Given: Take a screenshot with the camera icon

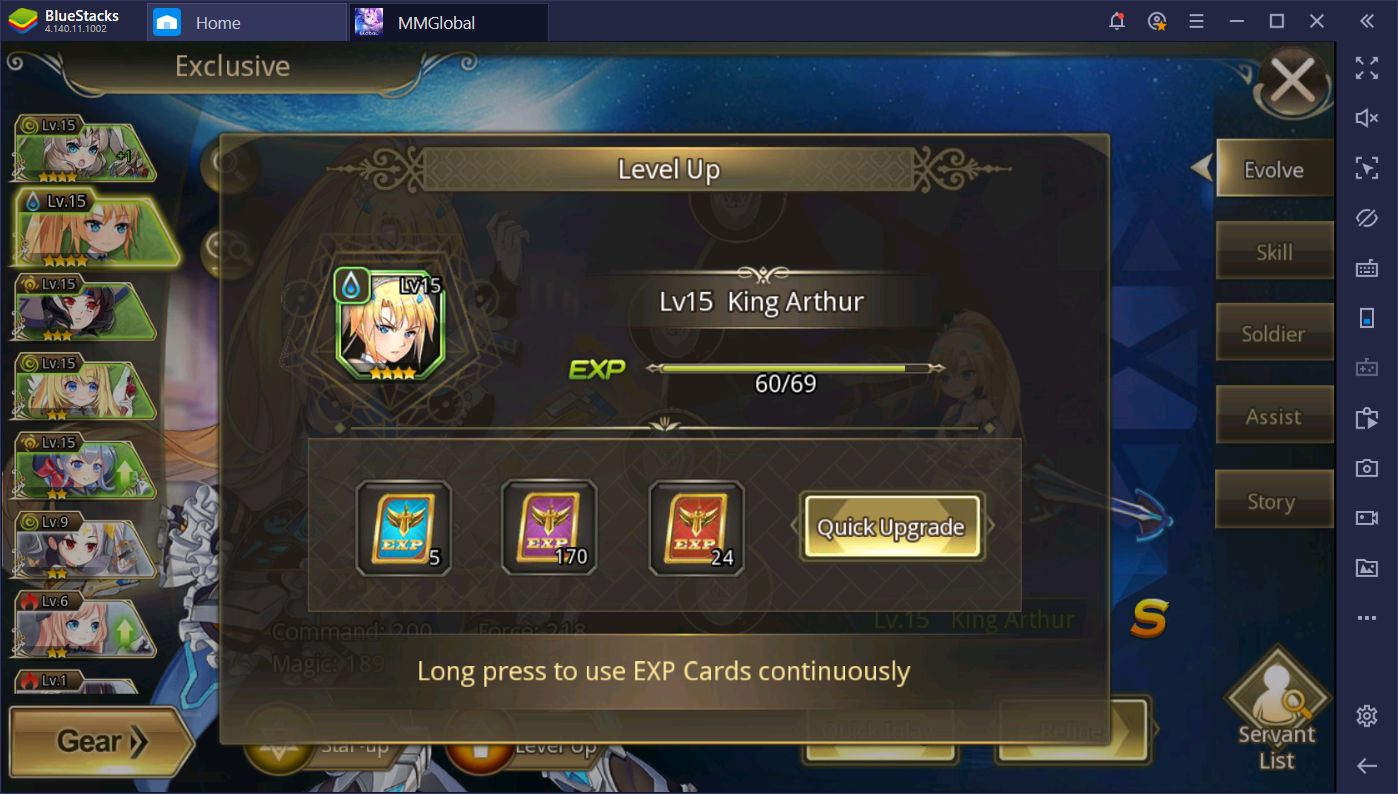Looking at the screenshot, I should pyautogui.click(x=1366, y=468).
